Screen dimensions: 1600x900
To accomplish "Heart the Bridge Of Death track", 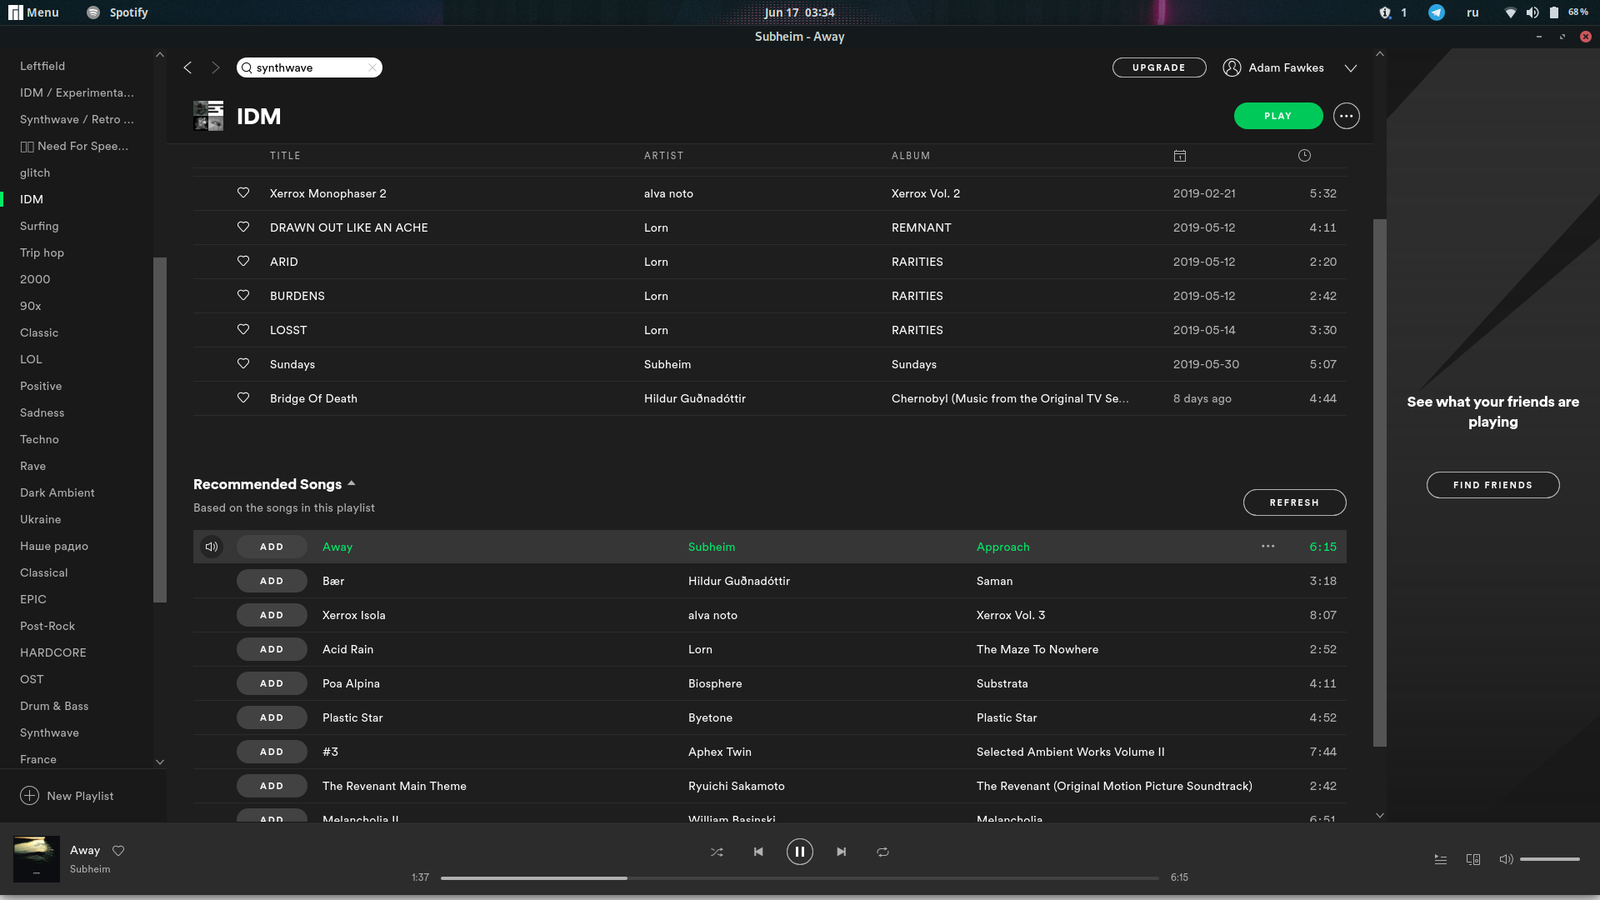I will 243,398.
